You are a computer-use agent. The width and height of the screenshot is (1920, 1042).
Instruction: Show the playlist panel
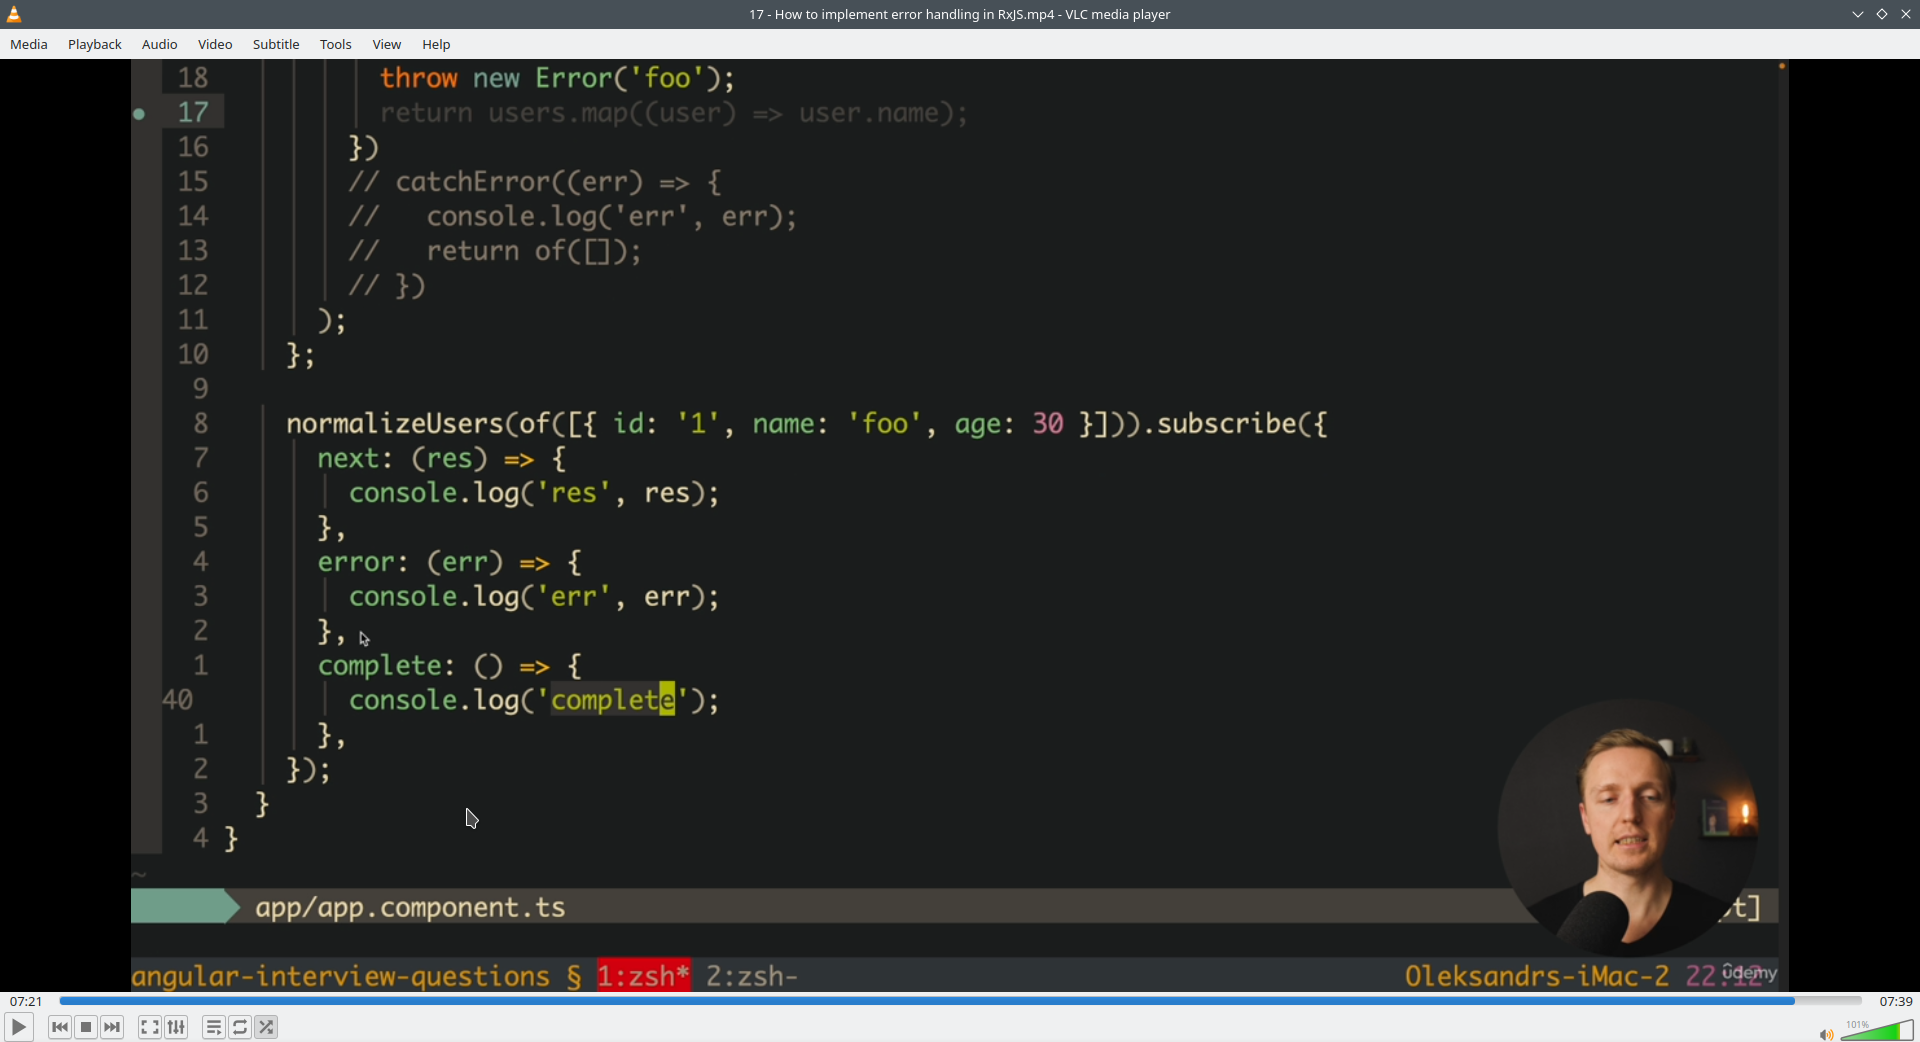point(214,1027)
